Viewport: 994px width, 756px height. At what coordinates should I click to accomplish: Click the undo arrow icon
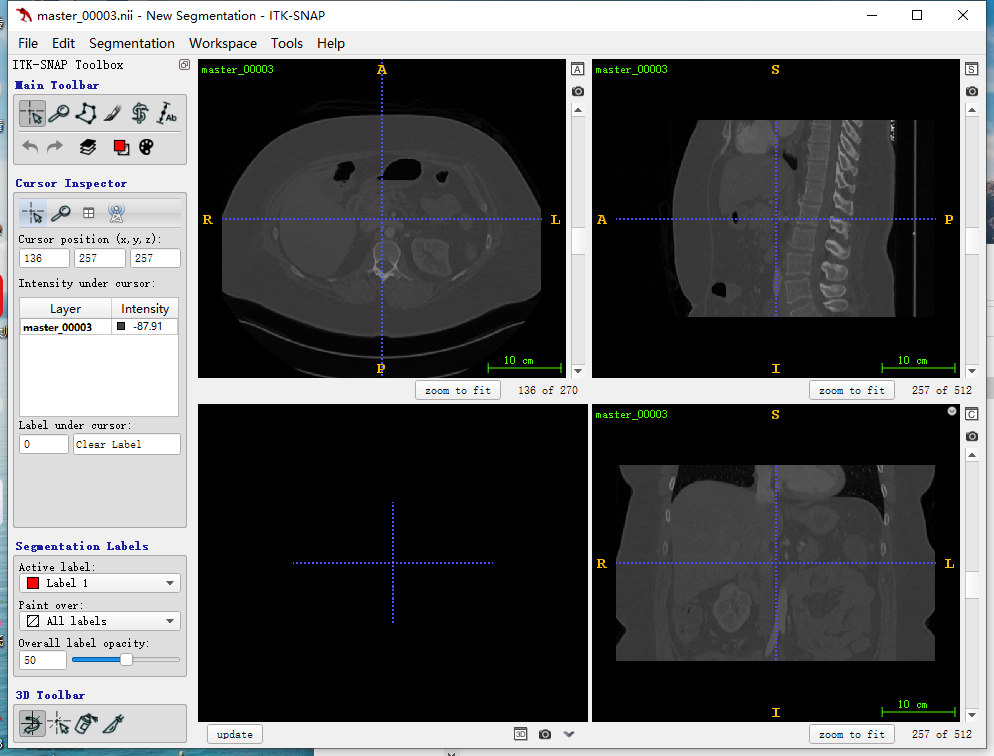point(30,147)
